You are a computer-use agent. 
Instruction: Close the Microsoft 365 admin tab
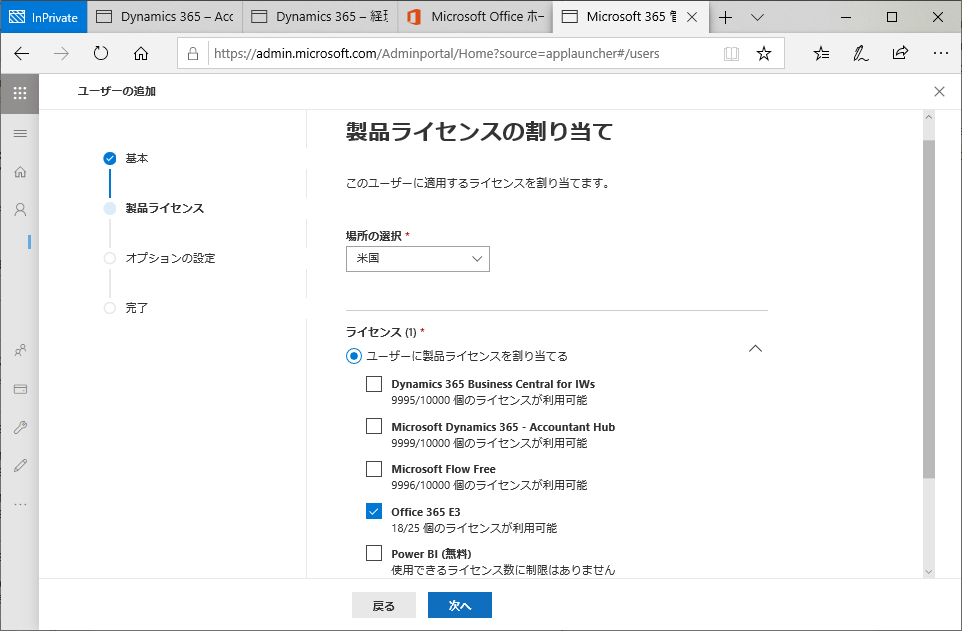692,17
